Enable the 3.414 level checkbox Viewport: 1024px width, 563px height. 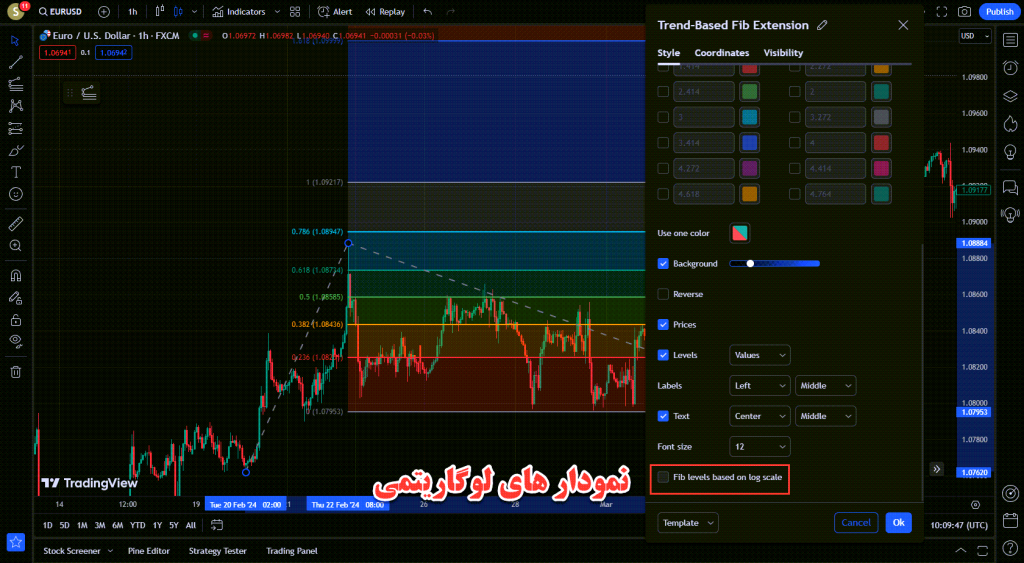(663, 142)
